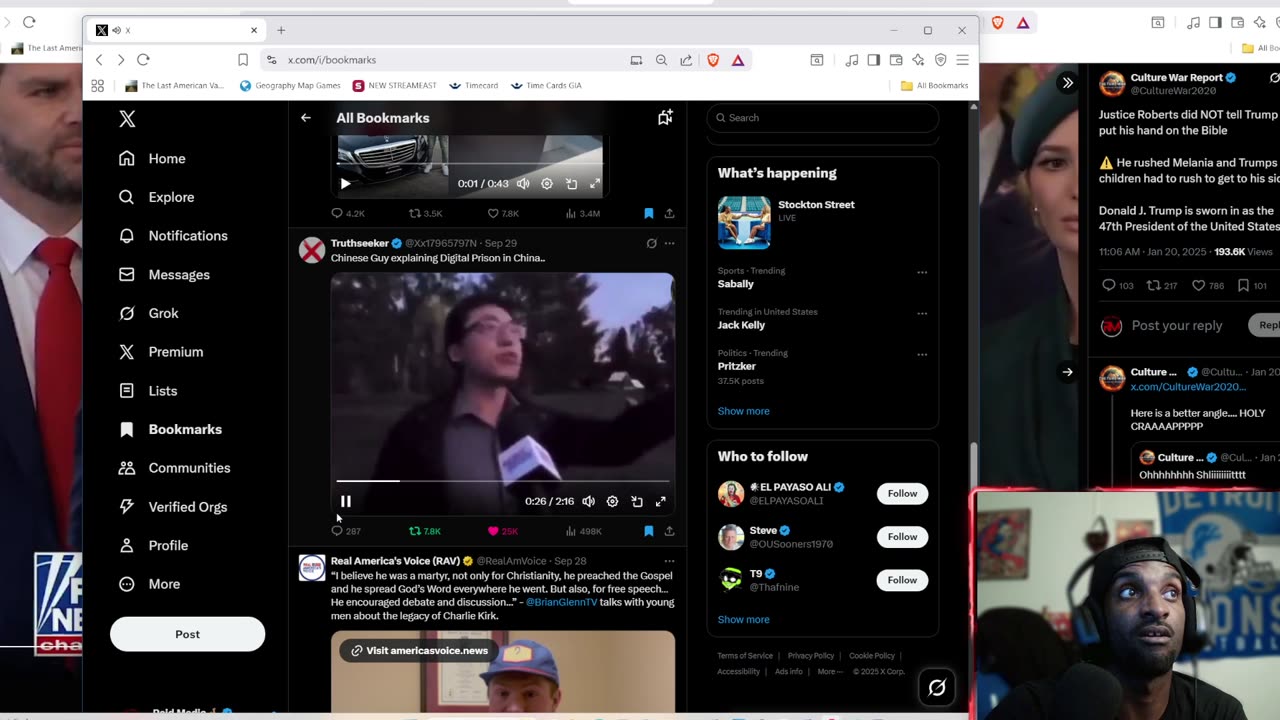Enter fullscreen on the 2:16 video
Image resolution: width=1280 pixels, height=720 pixels.
(661, 501)
